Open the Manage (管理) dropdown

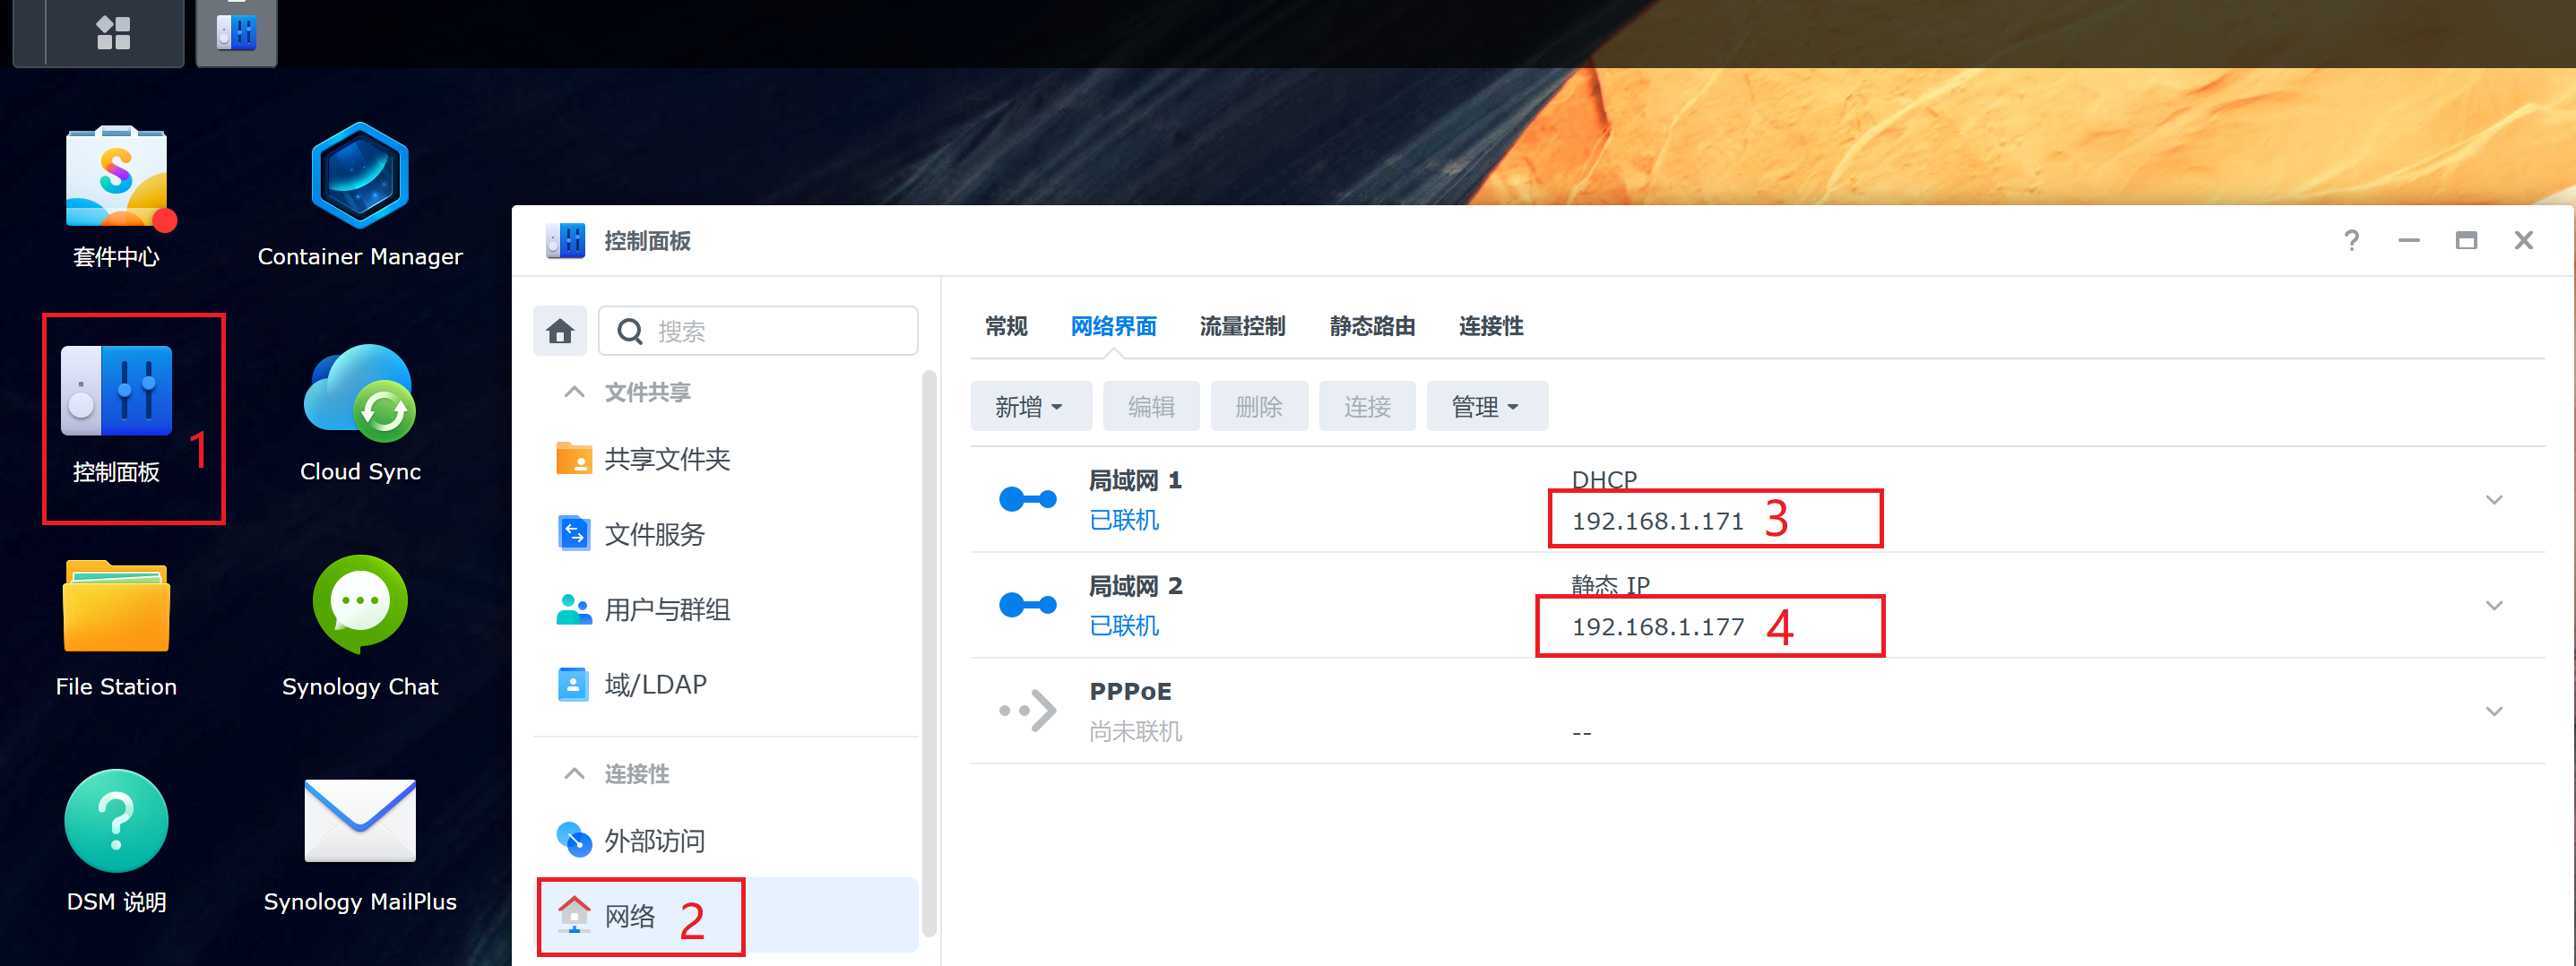click(1486, 406)
